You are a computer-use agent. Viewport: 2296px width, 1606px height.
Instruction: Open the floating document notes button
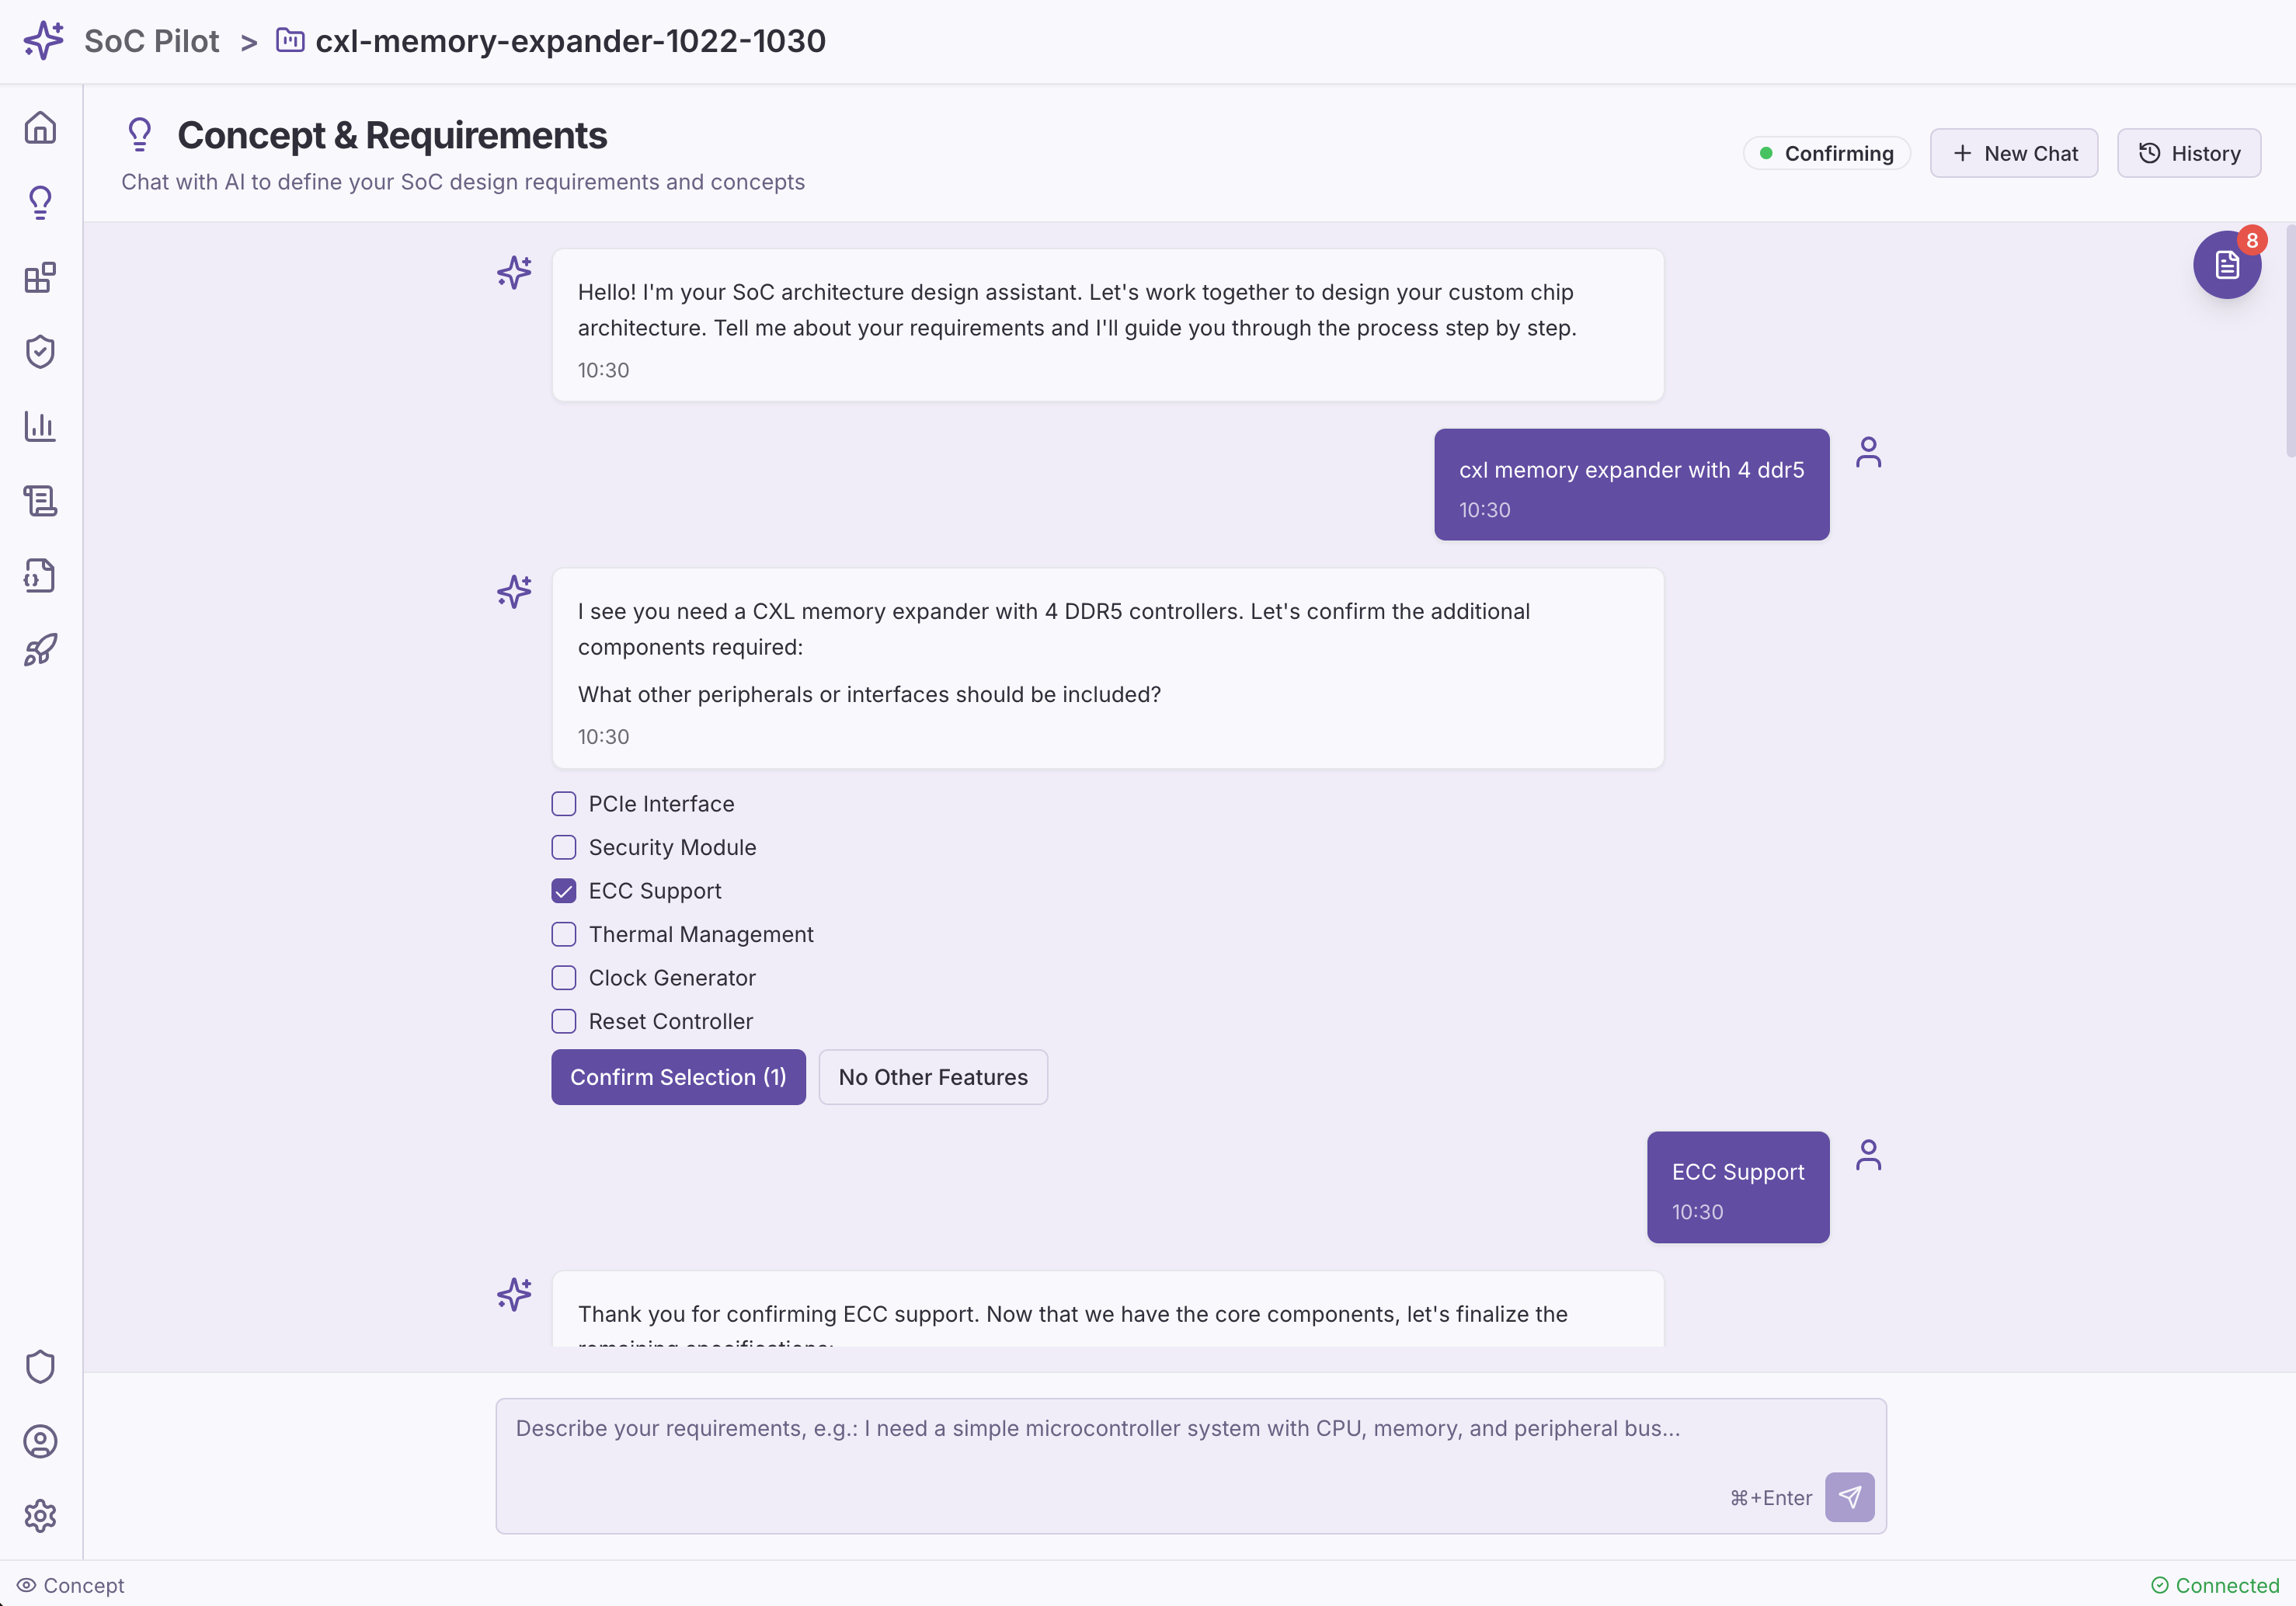[x=2226, y=265]
